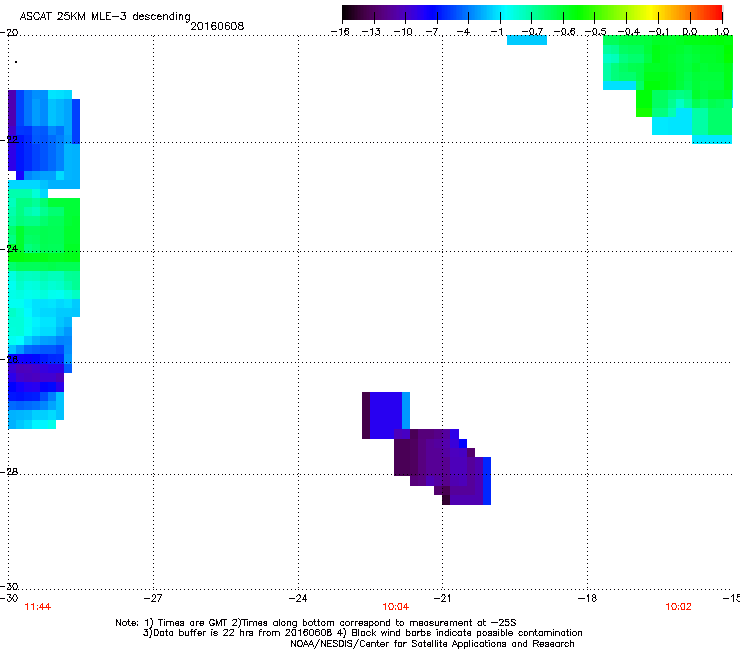Click the "-13" color scale label

tap(371, 32)
